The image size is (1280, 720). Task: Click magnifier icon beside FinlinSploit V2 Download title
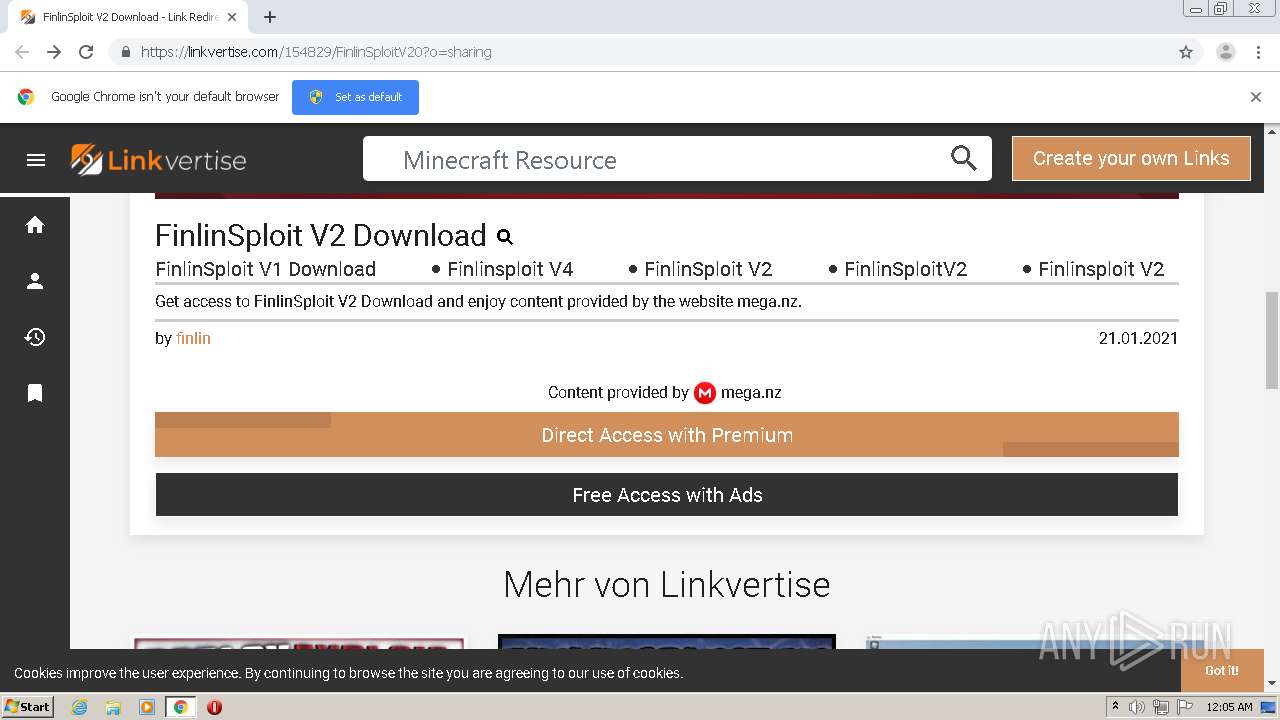[505, 237]
